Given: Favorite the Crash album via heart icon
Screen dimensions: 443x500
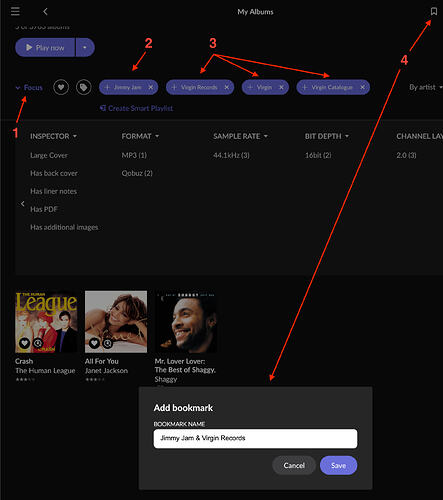Looking at the screenshot, I should tap(24, 343).
